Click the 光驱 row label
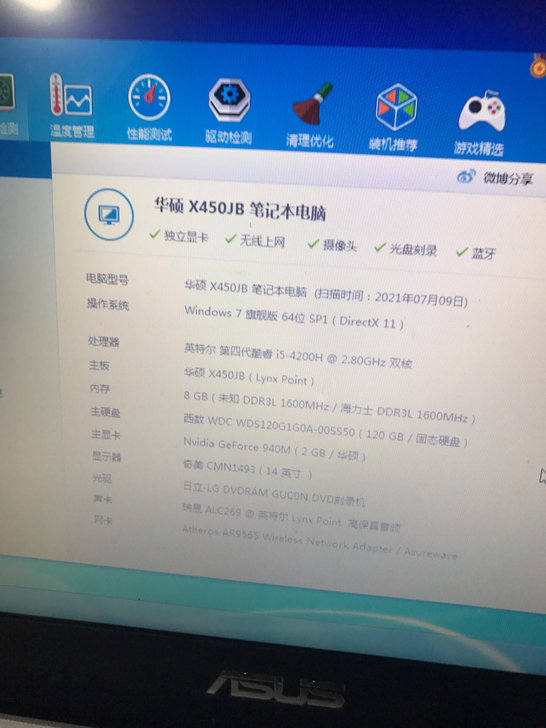The image size is (546, 728). [x=103, y=478]
